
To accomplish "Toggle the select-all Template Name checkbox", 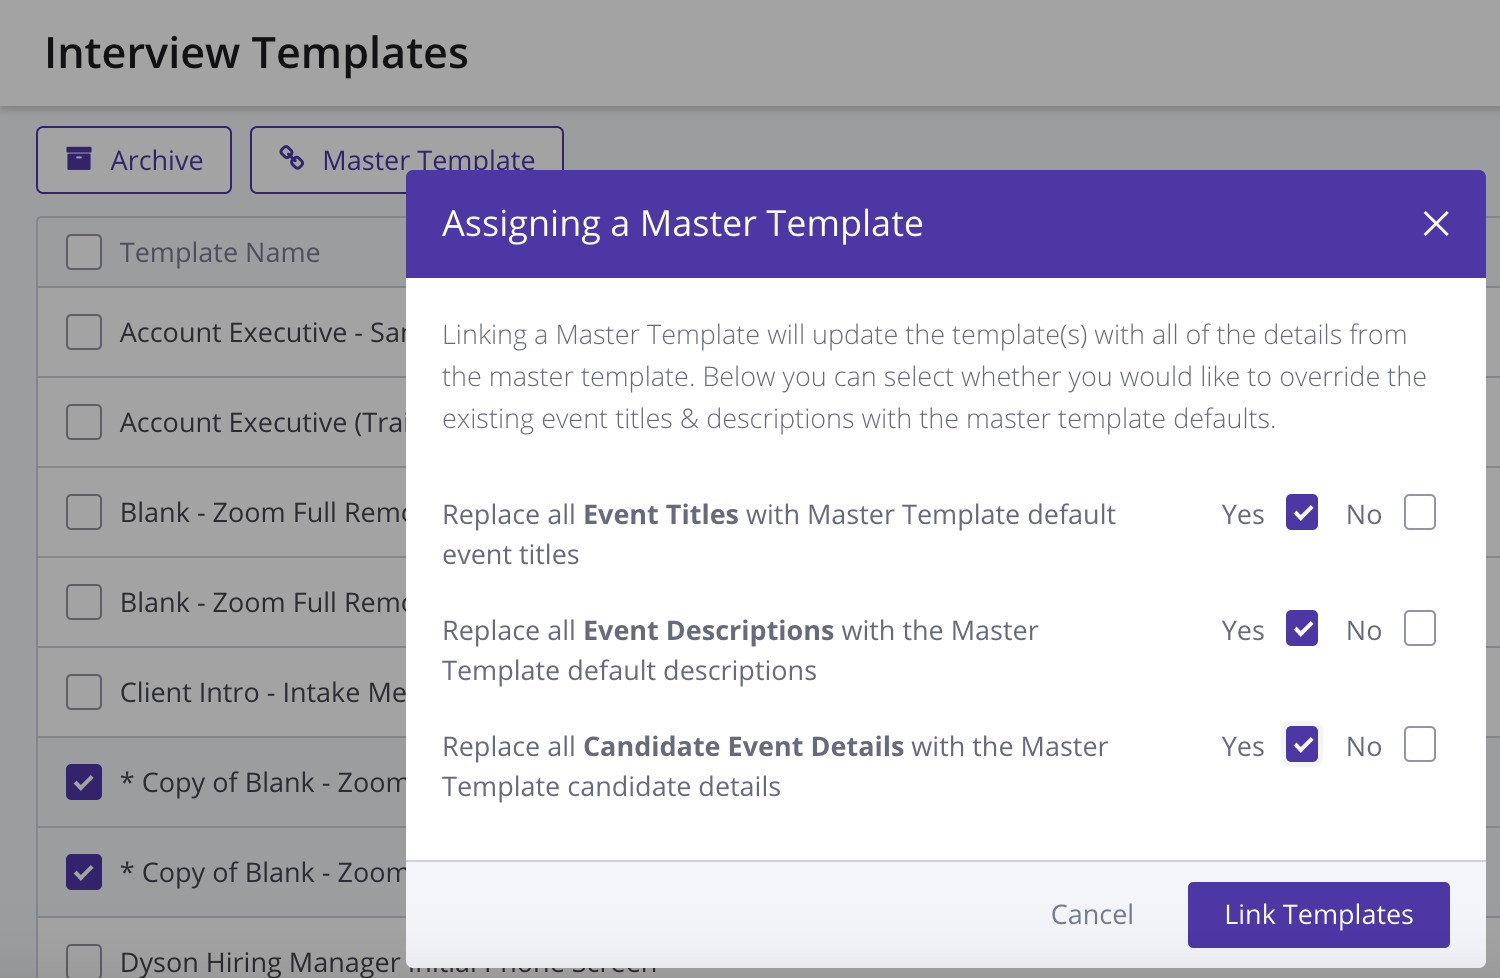I will pos(84,252).
